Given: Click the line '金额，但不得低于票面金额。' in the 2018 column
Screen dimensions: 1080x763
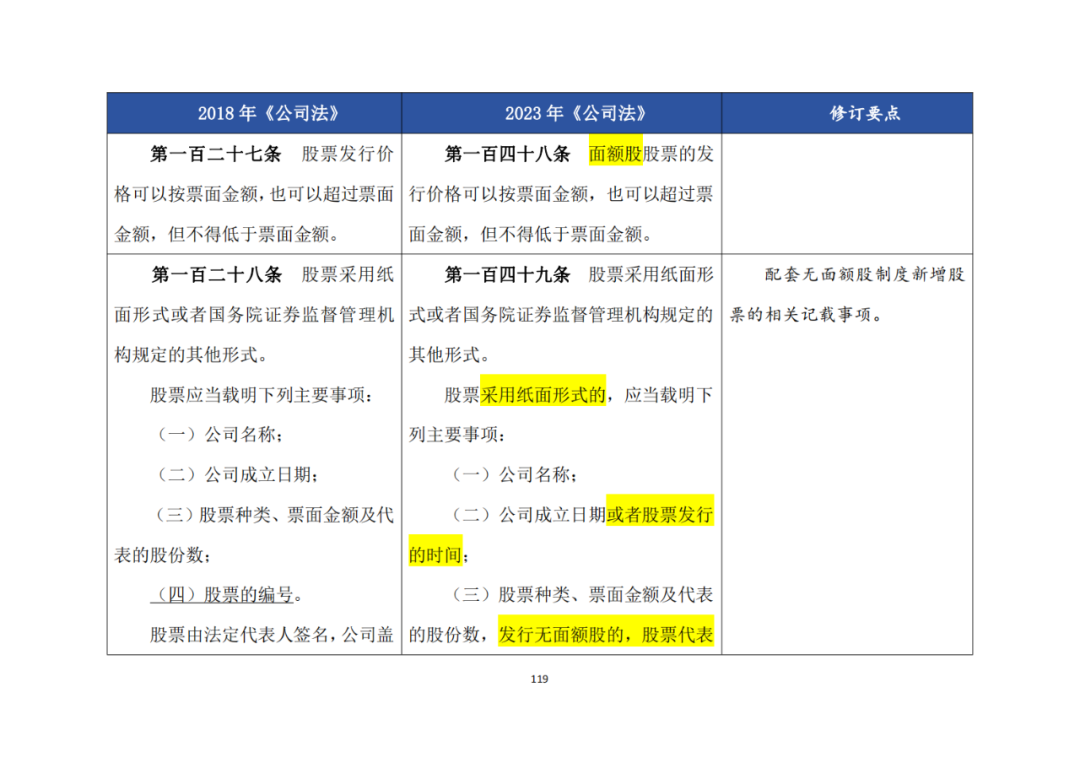Looking at the screenshot, I should click(x=228, y=235).
